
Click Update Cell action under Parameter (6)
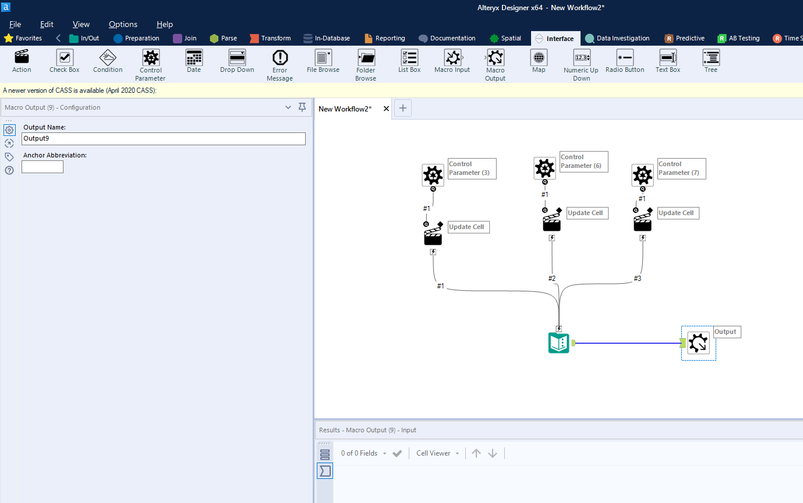[552, 221]
